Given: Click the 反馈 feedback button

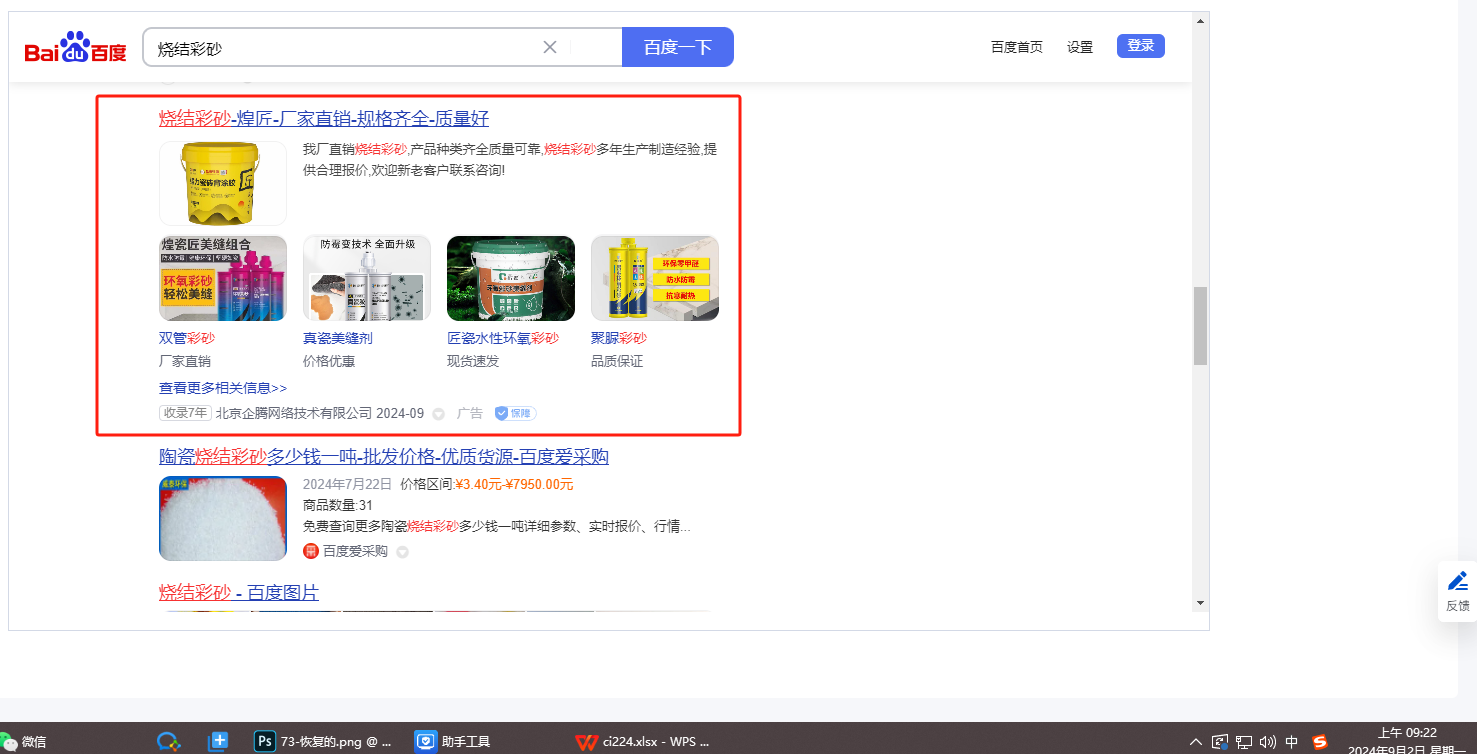Looking at the screenshot, I should point(1458,591).
